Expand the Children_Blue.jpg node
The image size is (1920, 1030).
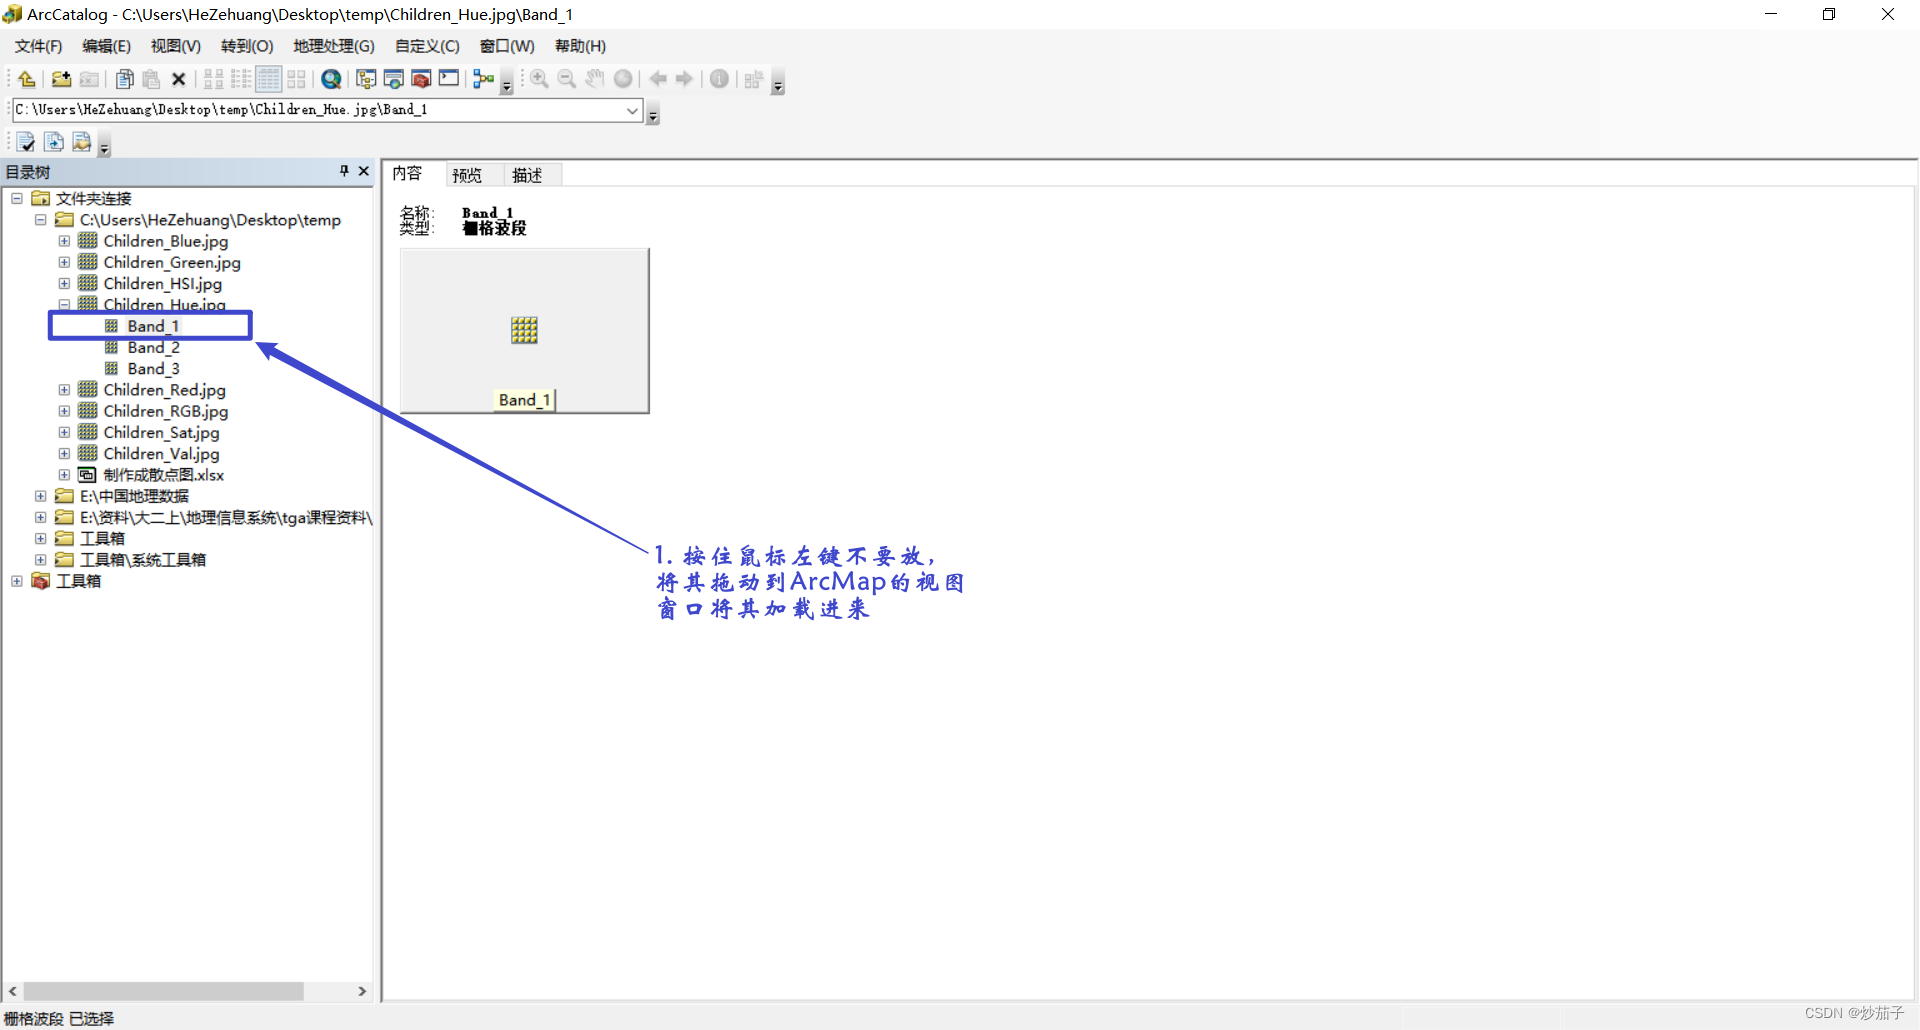click(64, 241)
